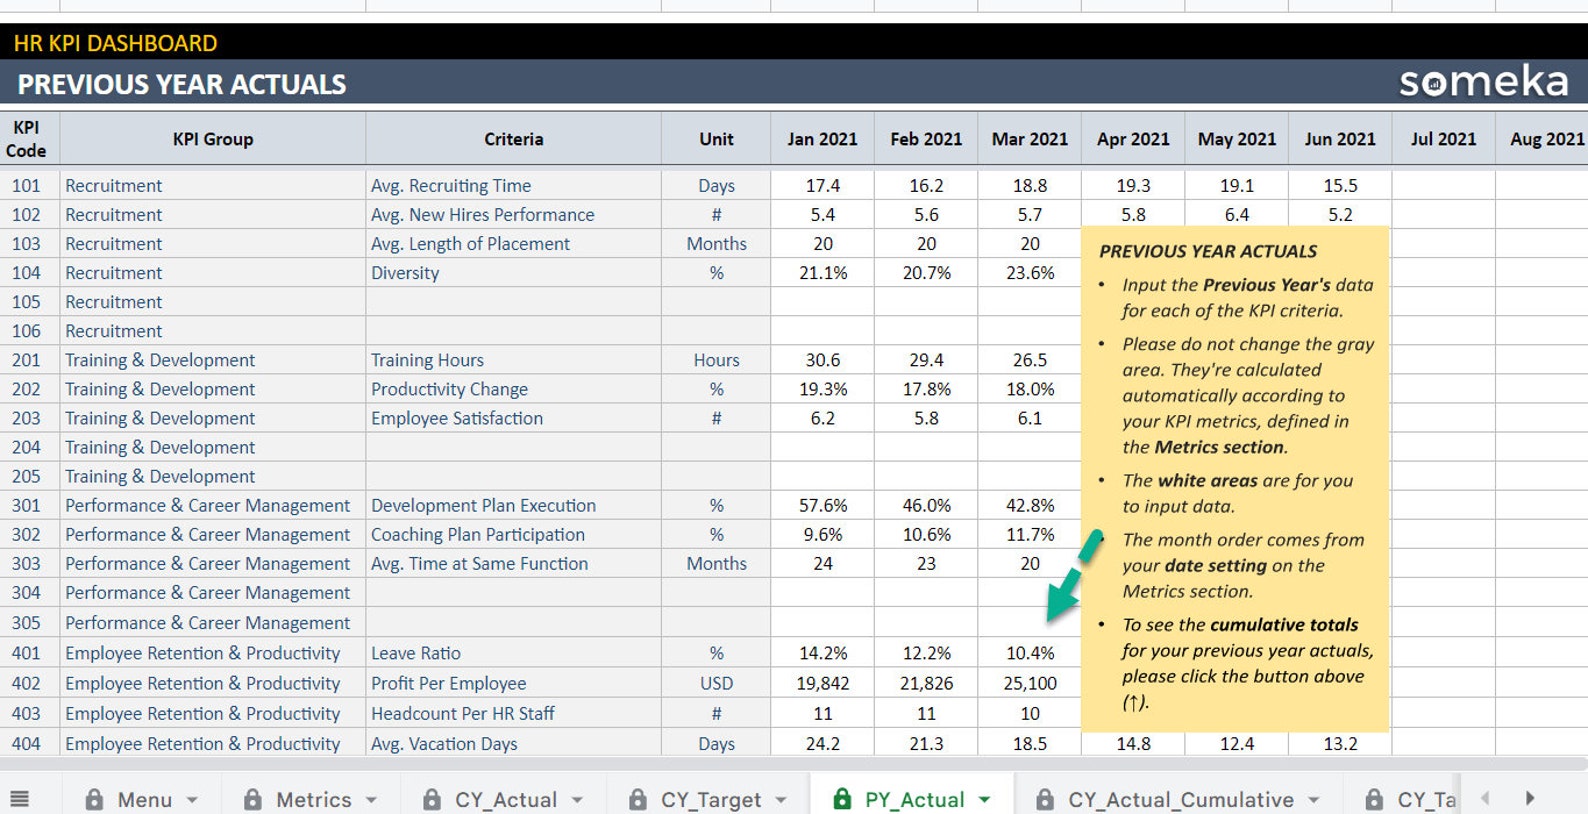This screenshot has height=814, width=1588.
Task: Click the lock icon on CY_Actual_Cumulative tab
Action: tap(1045, 799)
